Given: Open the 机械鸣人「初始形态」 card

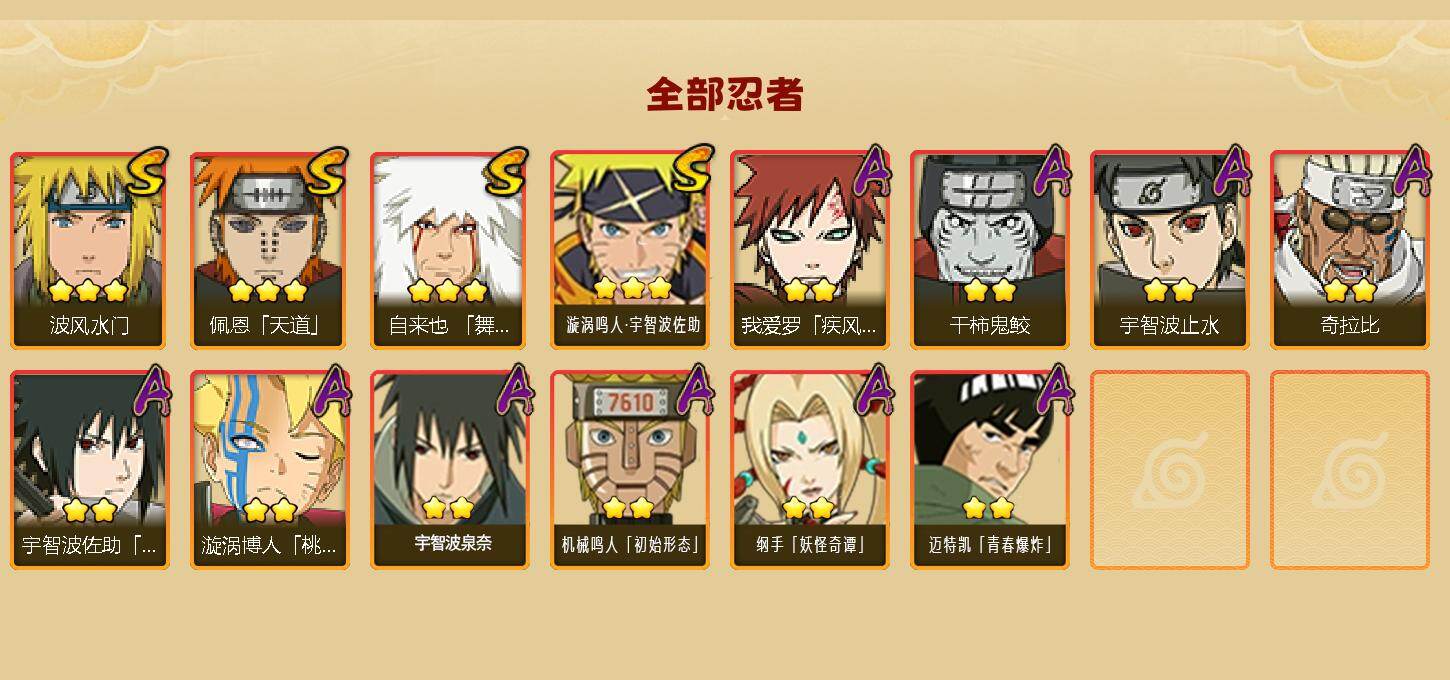Looking at the screenshot, I should pyautogui.click(x=630, y=470).
